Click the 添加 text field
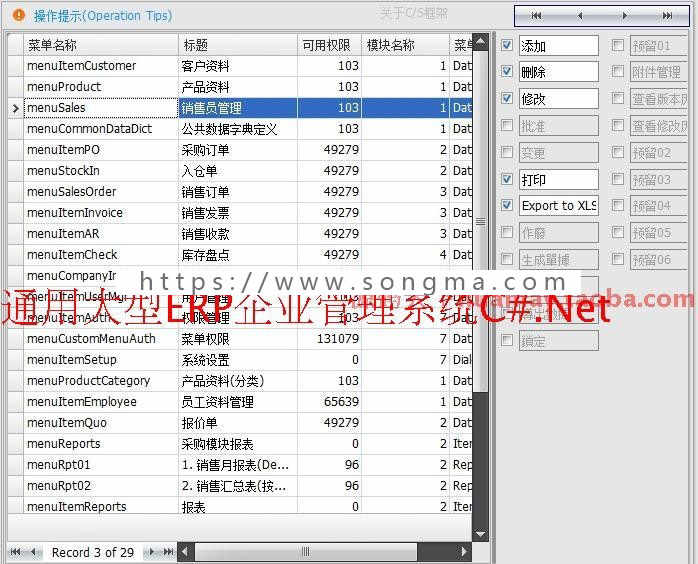The image size is (698, 564). [x=559, y=46]
